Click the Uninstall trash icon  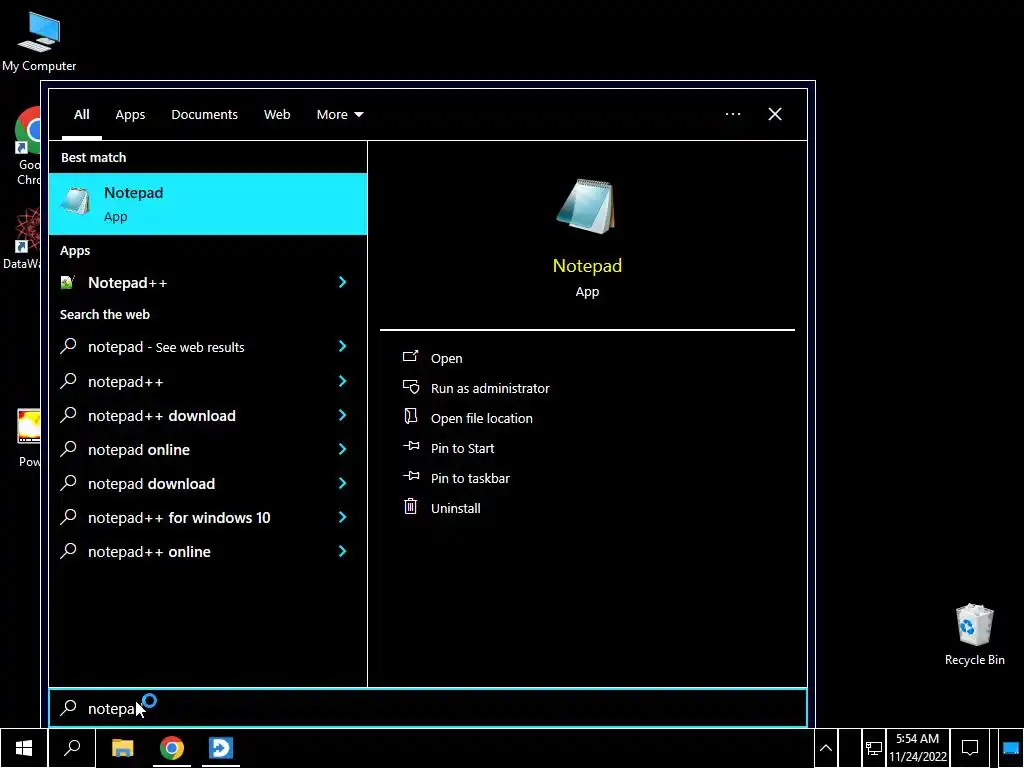click(410, 507)
